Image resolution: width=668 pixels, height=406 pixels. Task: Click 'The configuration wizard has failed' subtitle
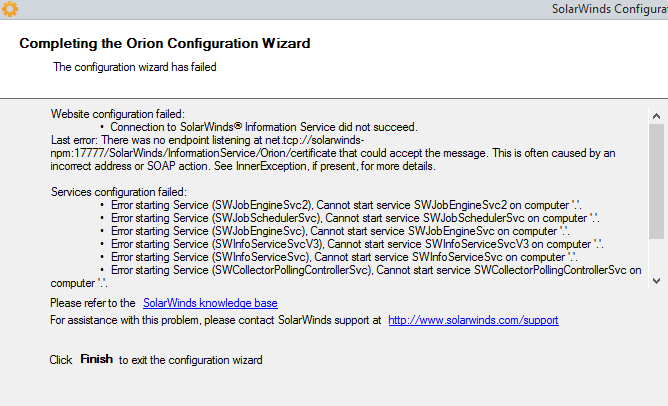(135, 67)
